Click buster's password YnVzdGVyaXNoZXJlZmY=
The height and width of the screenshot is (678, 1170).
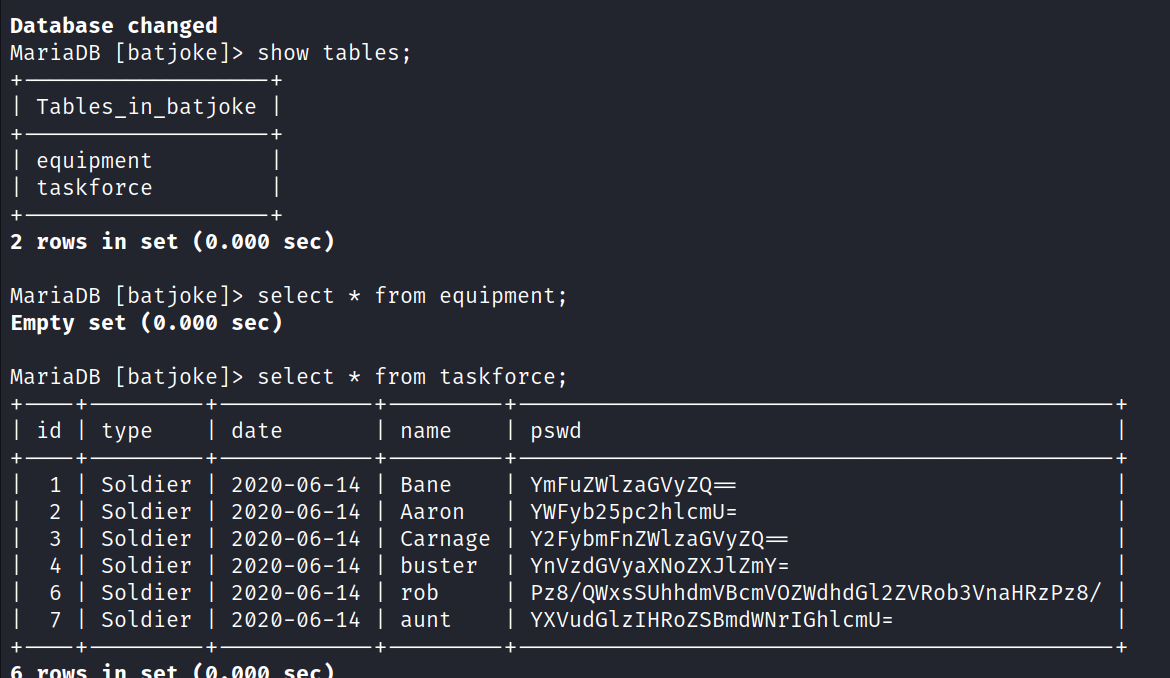click(660, 566)
